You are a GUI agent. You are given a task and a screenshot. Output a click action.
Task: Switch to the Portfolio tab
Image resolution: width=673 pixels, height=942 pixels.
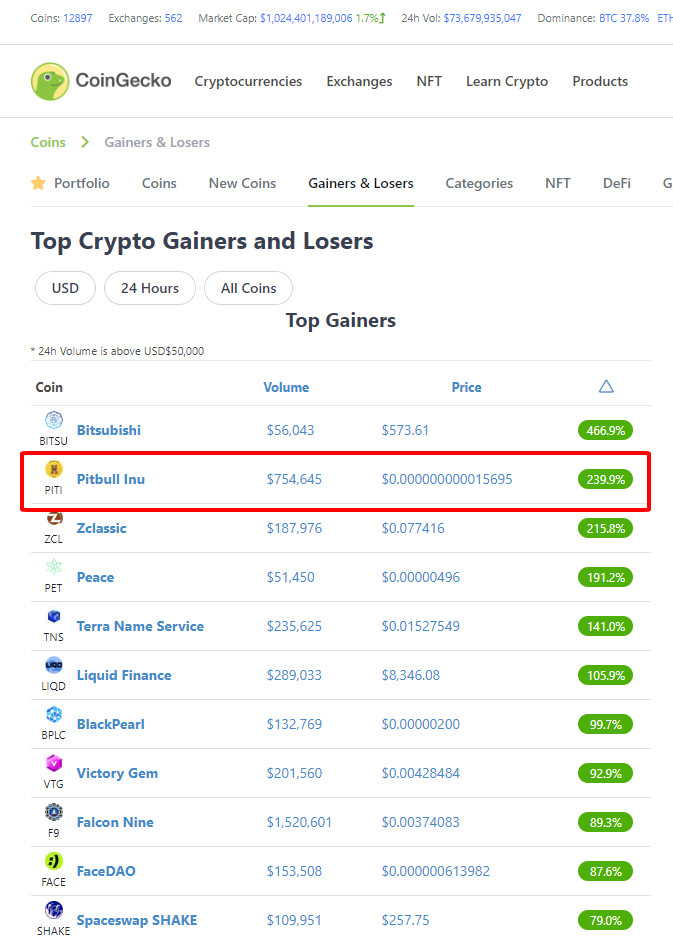pos(82,183)
